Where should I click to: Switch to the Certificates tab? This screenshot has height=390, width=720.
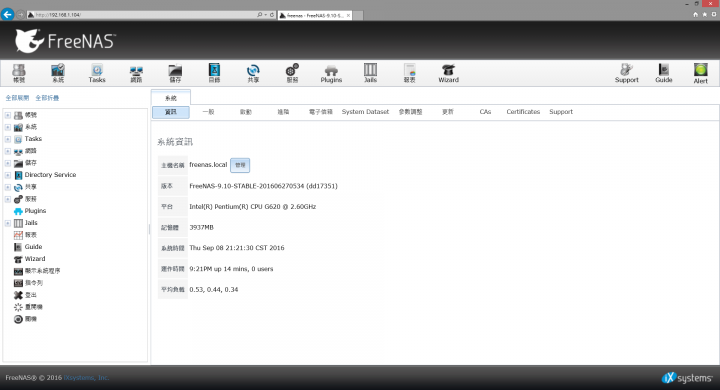click(x=523, y=112)
